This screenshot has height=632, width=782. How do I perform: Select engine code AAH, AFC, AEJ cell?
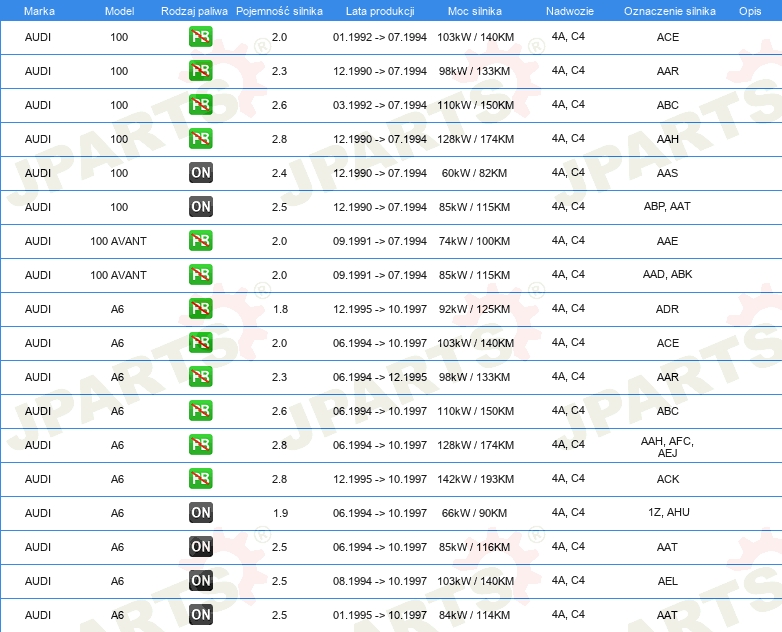point(667,447)
